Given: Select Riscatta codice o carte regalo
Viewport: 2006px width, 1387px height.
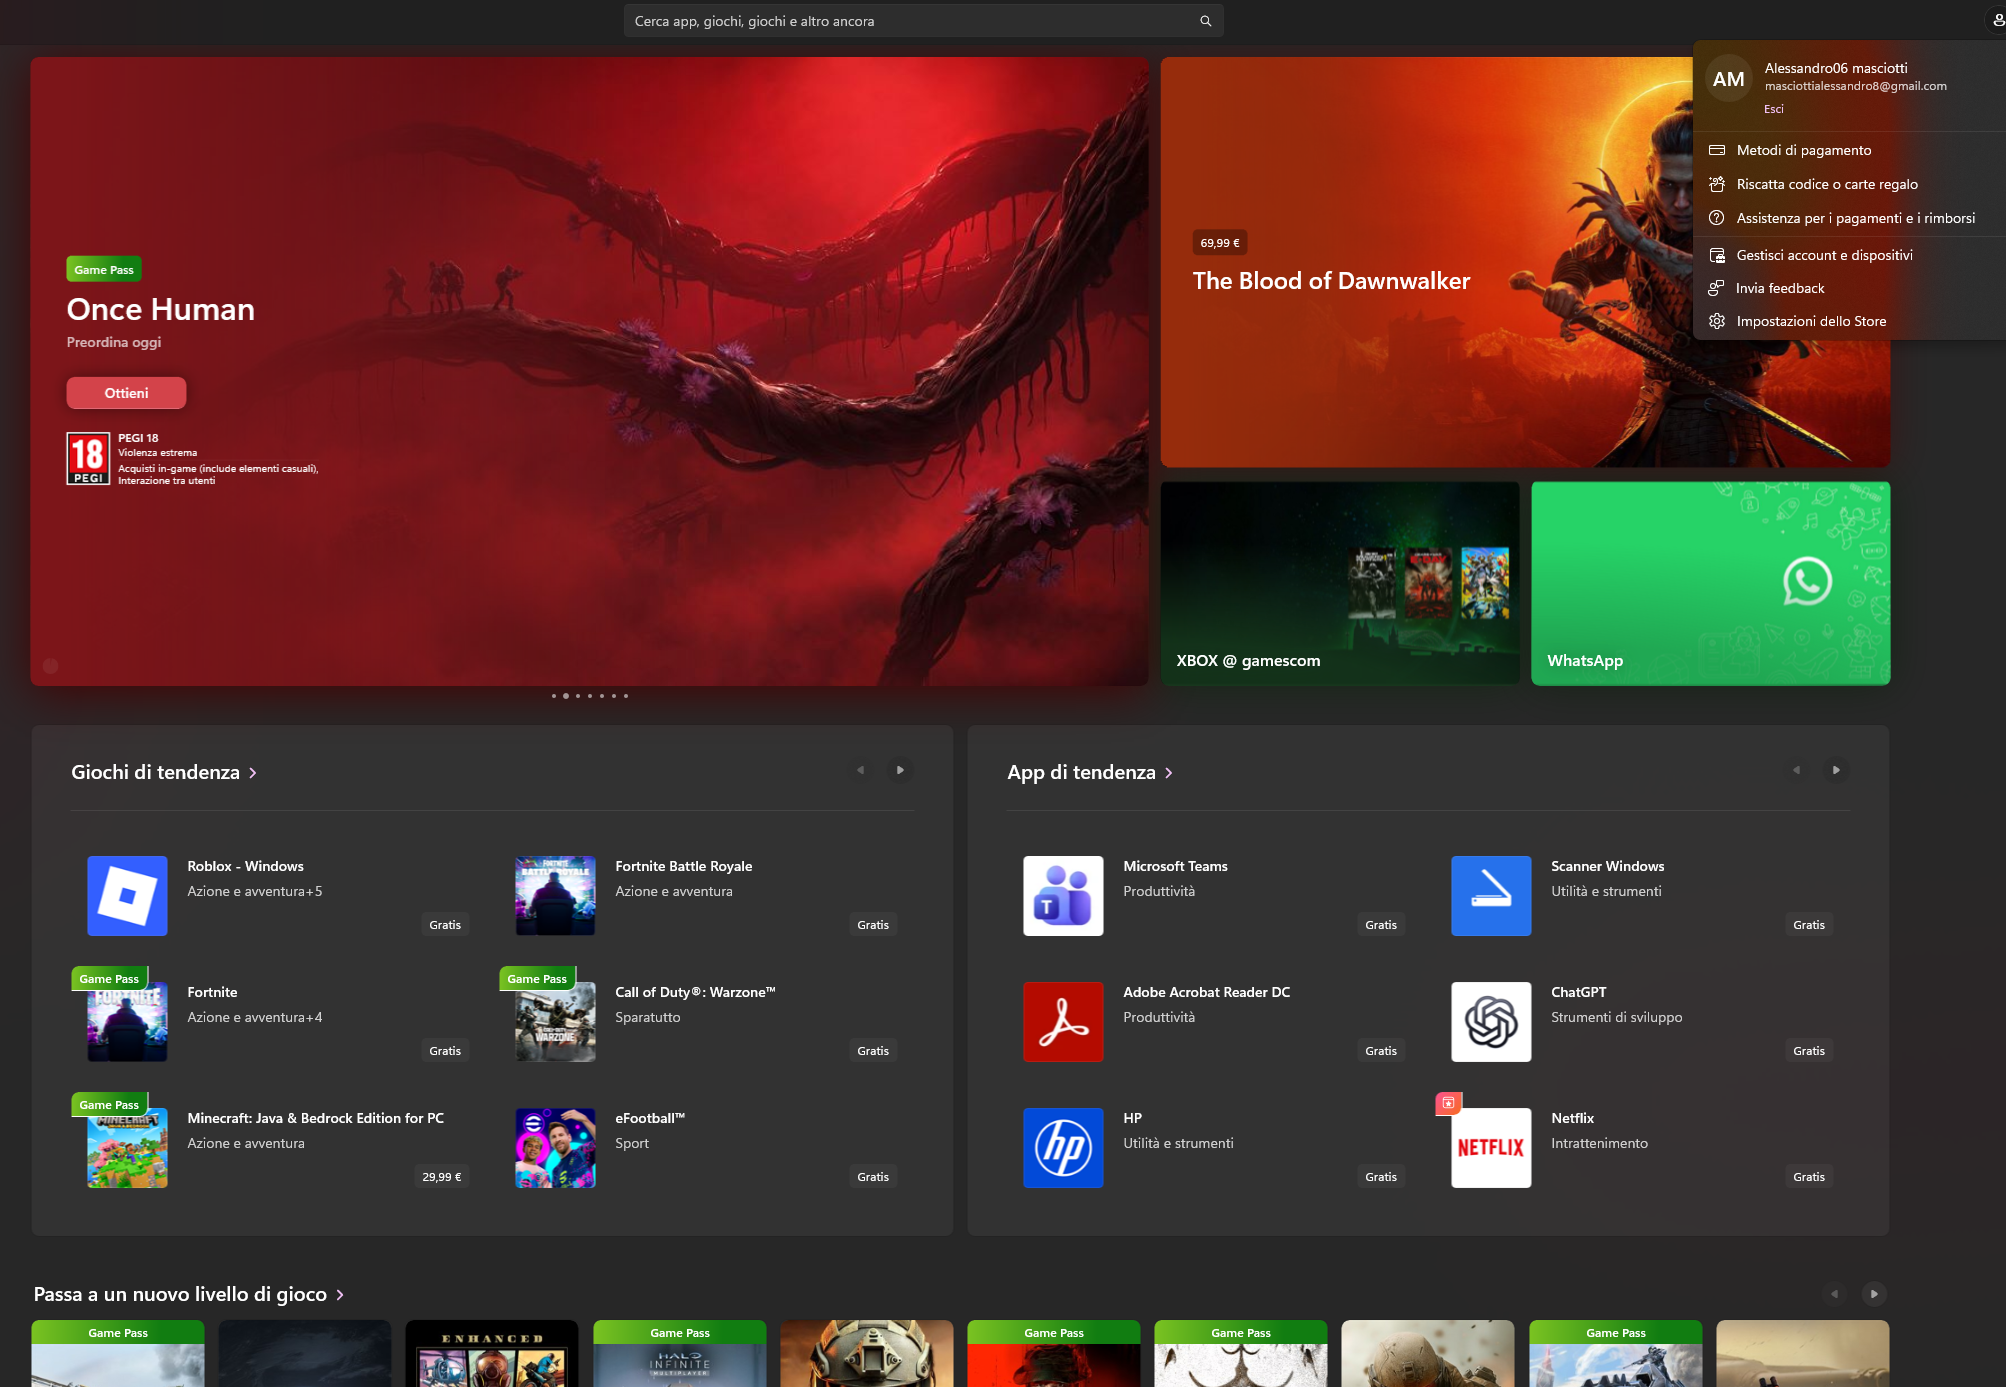Looking at the screenshot, I should tap(1849, 184).
